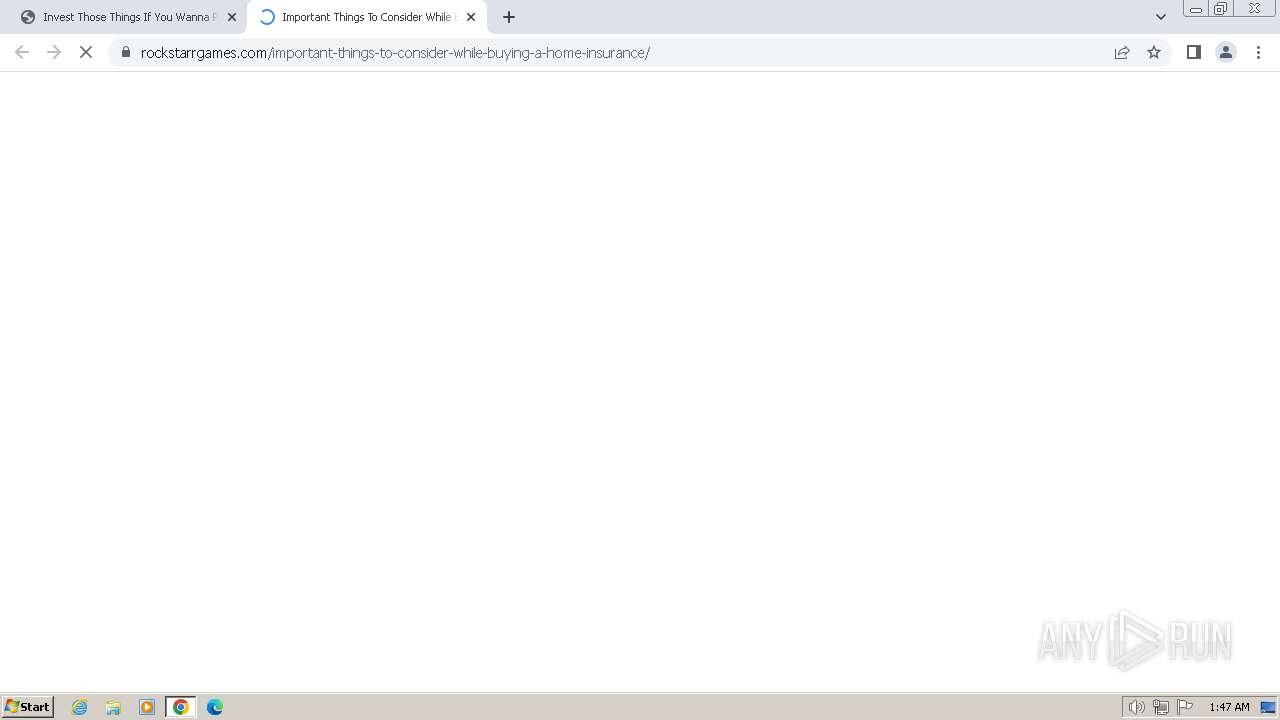Go back to previous page
The width and height of the screenshot is (1280, 720).
point(22,52)
